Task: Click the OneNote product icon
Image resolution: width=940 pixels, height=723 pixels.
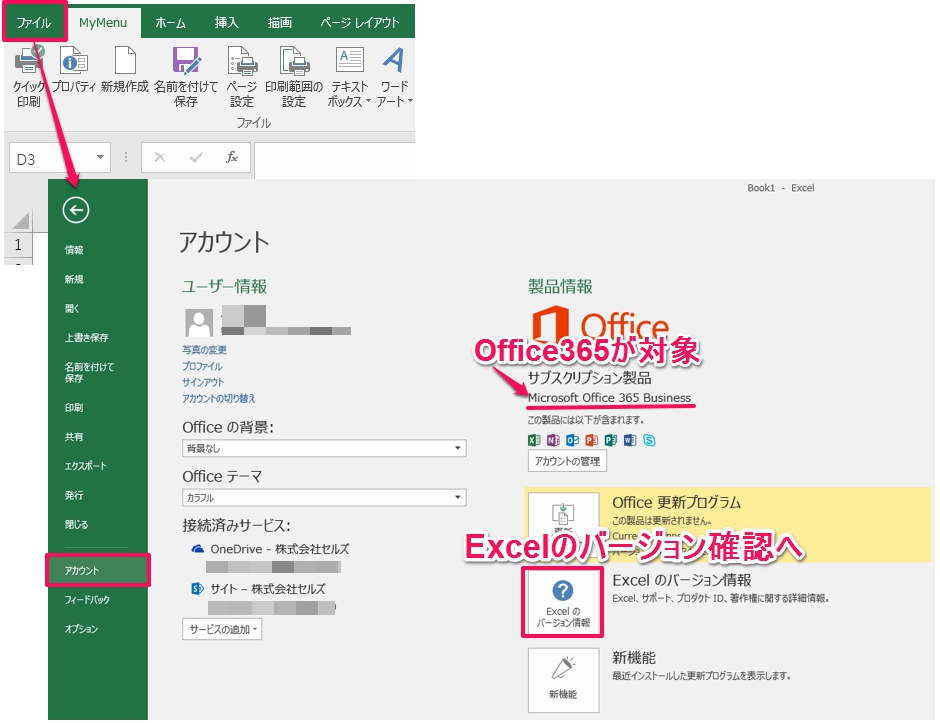Action: click(553, 441)
